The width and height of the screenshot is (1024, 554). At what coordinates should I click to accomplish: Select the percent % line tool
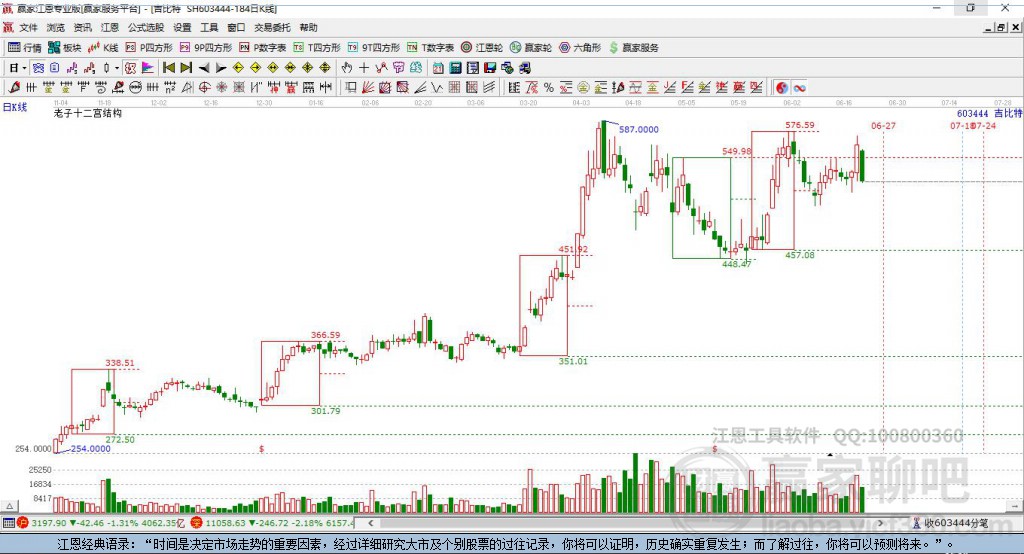point(549,88)
